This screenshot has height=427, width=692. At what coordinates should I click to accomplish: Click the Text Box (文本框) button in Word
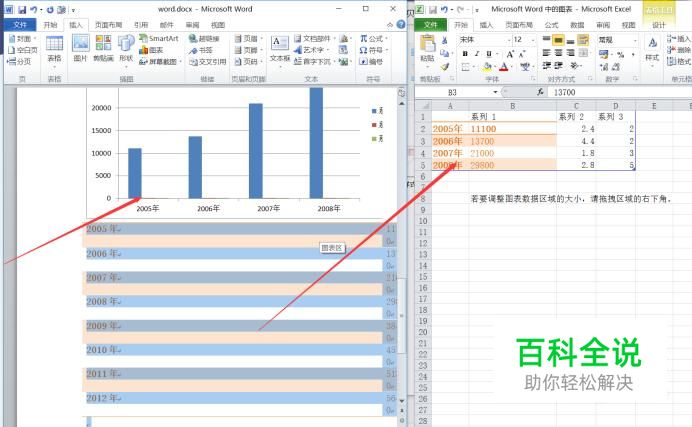(280, 49)
